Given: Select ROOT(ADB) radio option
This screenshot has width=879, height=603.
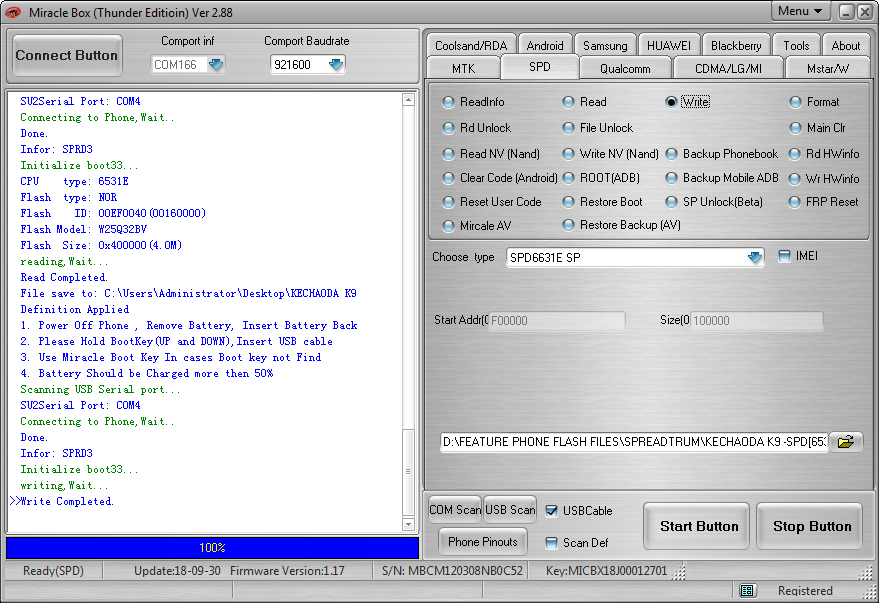Looking at the screenshot, I should (x=568, y=178).
